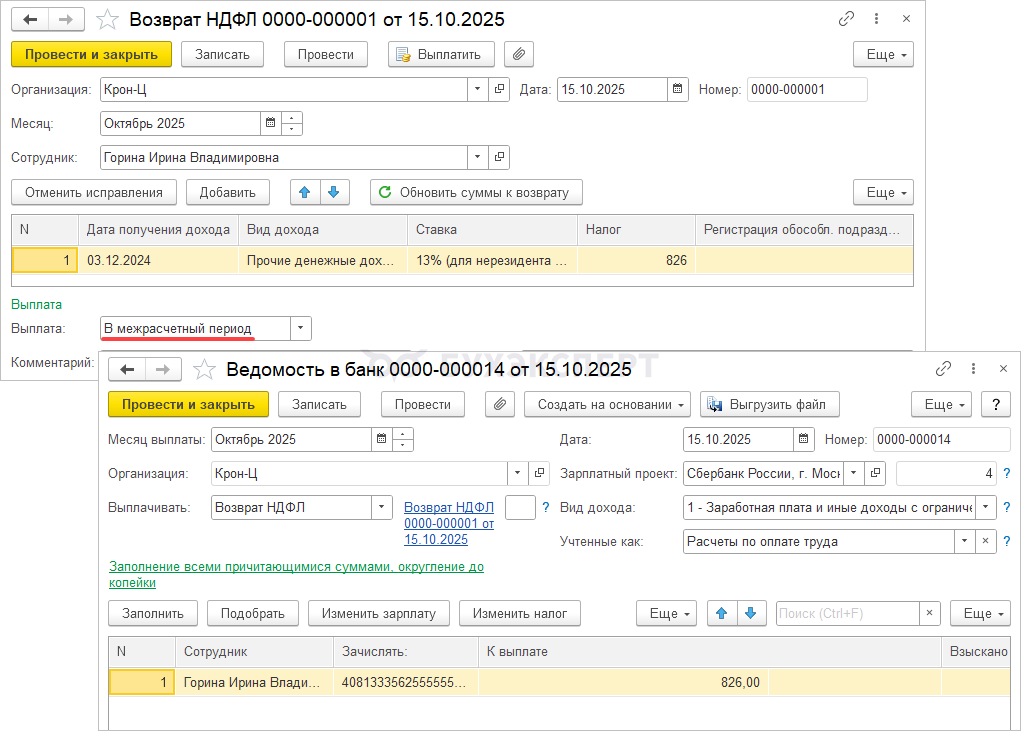This screenshot has width=1021, height=731.
Task: Go back in Ведомость в банк window
Action: 127,370
